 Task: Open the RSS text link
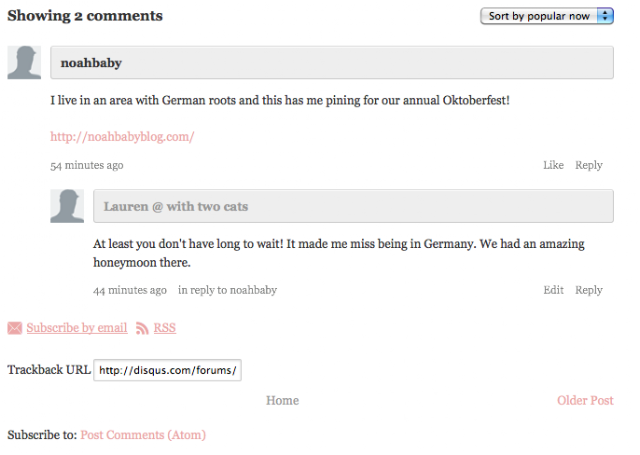tap(164, 328)
